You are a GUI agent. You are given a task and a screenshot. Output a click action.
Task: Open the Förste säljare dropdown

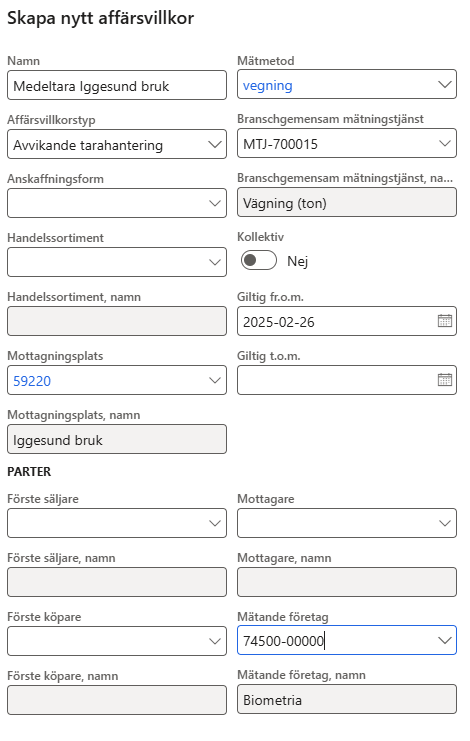coord(214,523)
